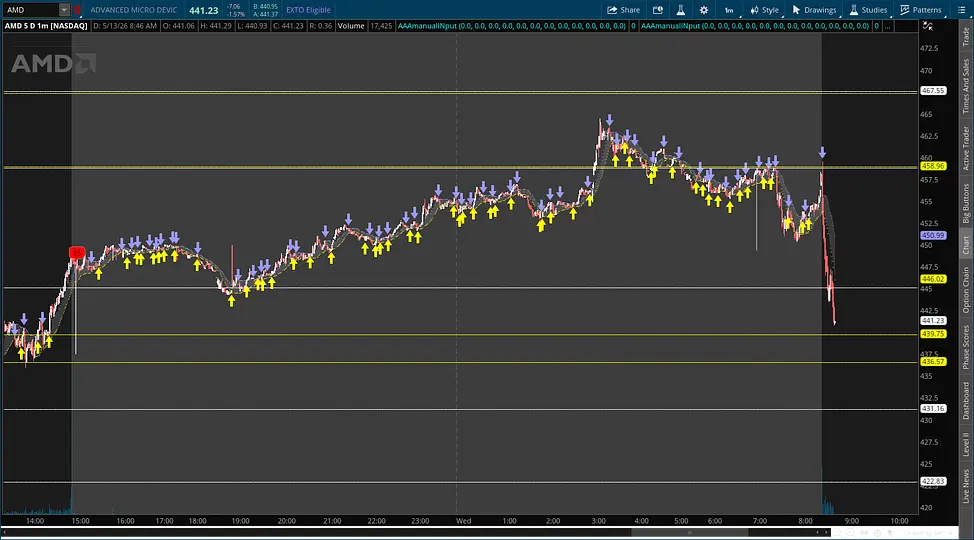Expand the AMD symbol dropdown arrow
974x540 pixels.
(x=63, y=10)
